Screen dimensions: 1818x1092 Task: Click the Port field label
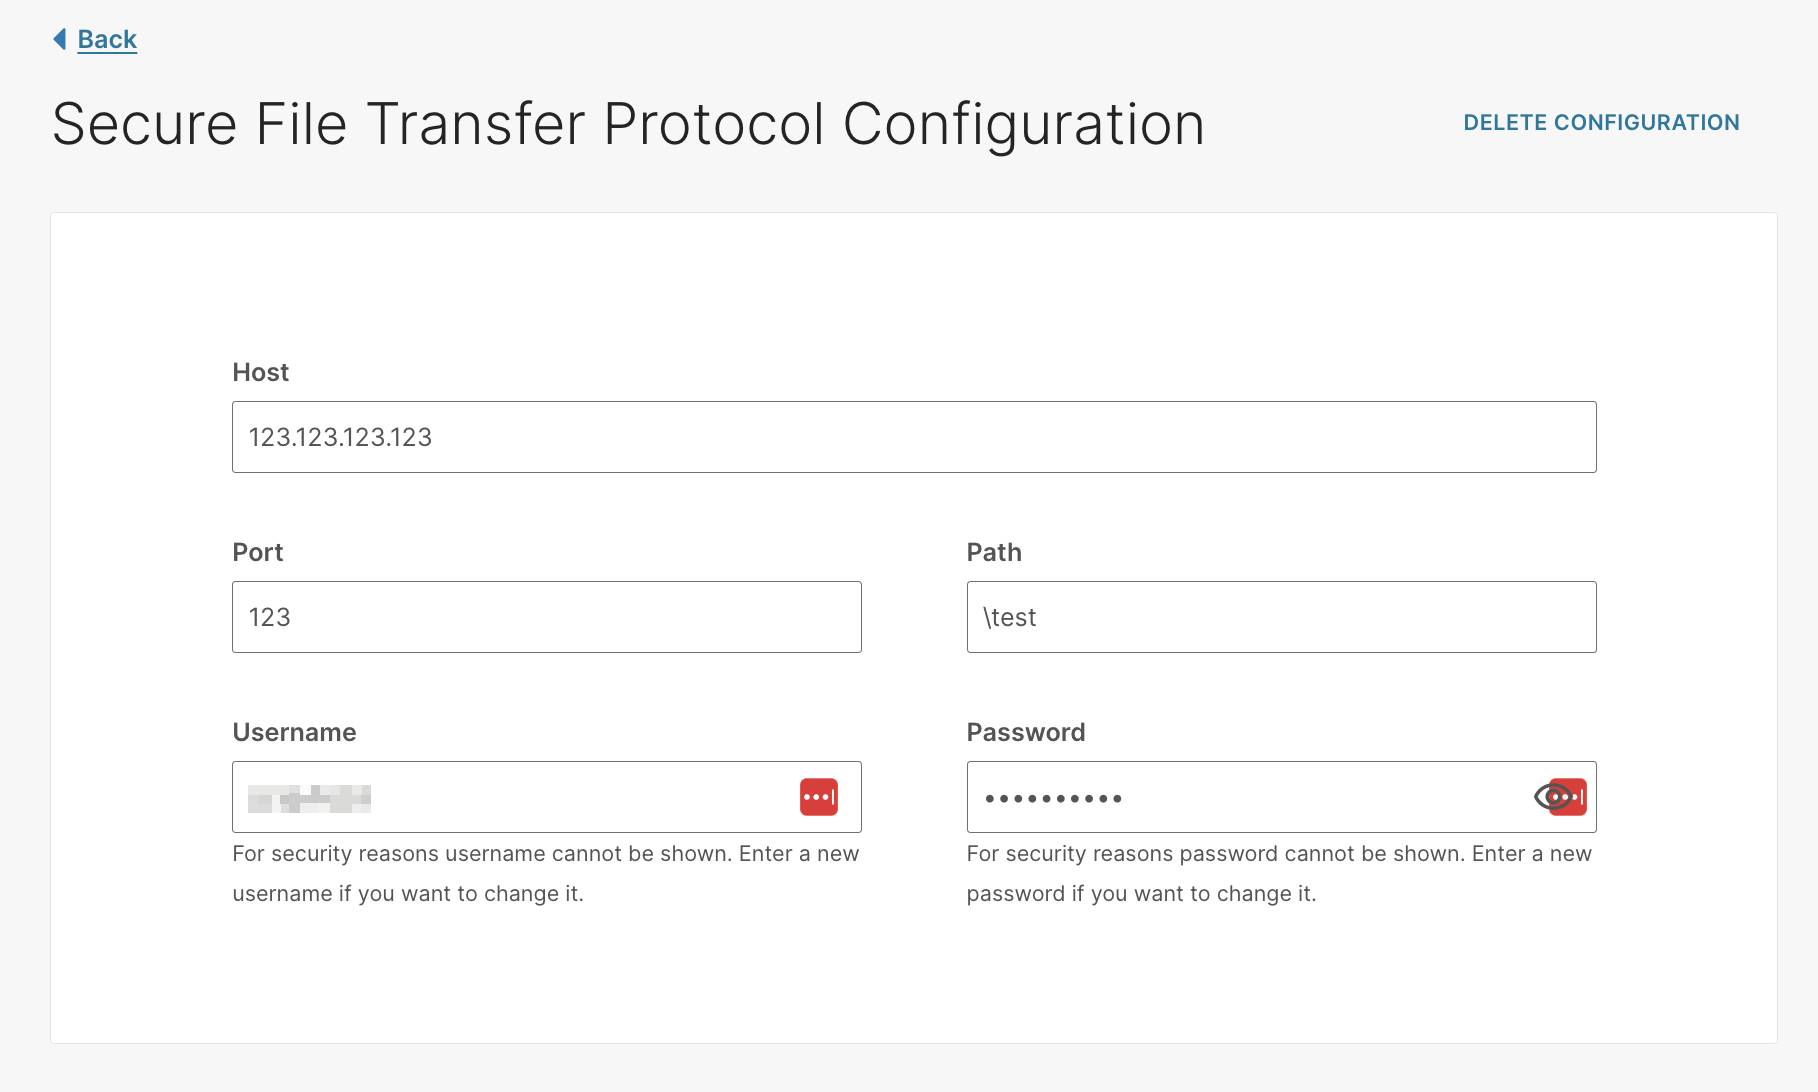tap(257, 552)
